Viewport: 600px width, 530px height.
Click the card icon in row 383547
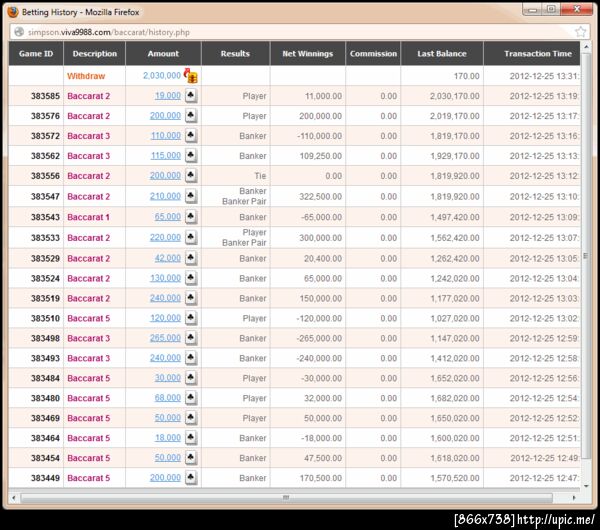click(191, 196)
